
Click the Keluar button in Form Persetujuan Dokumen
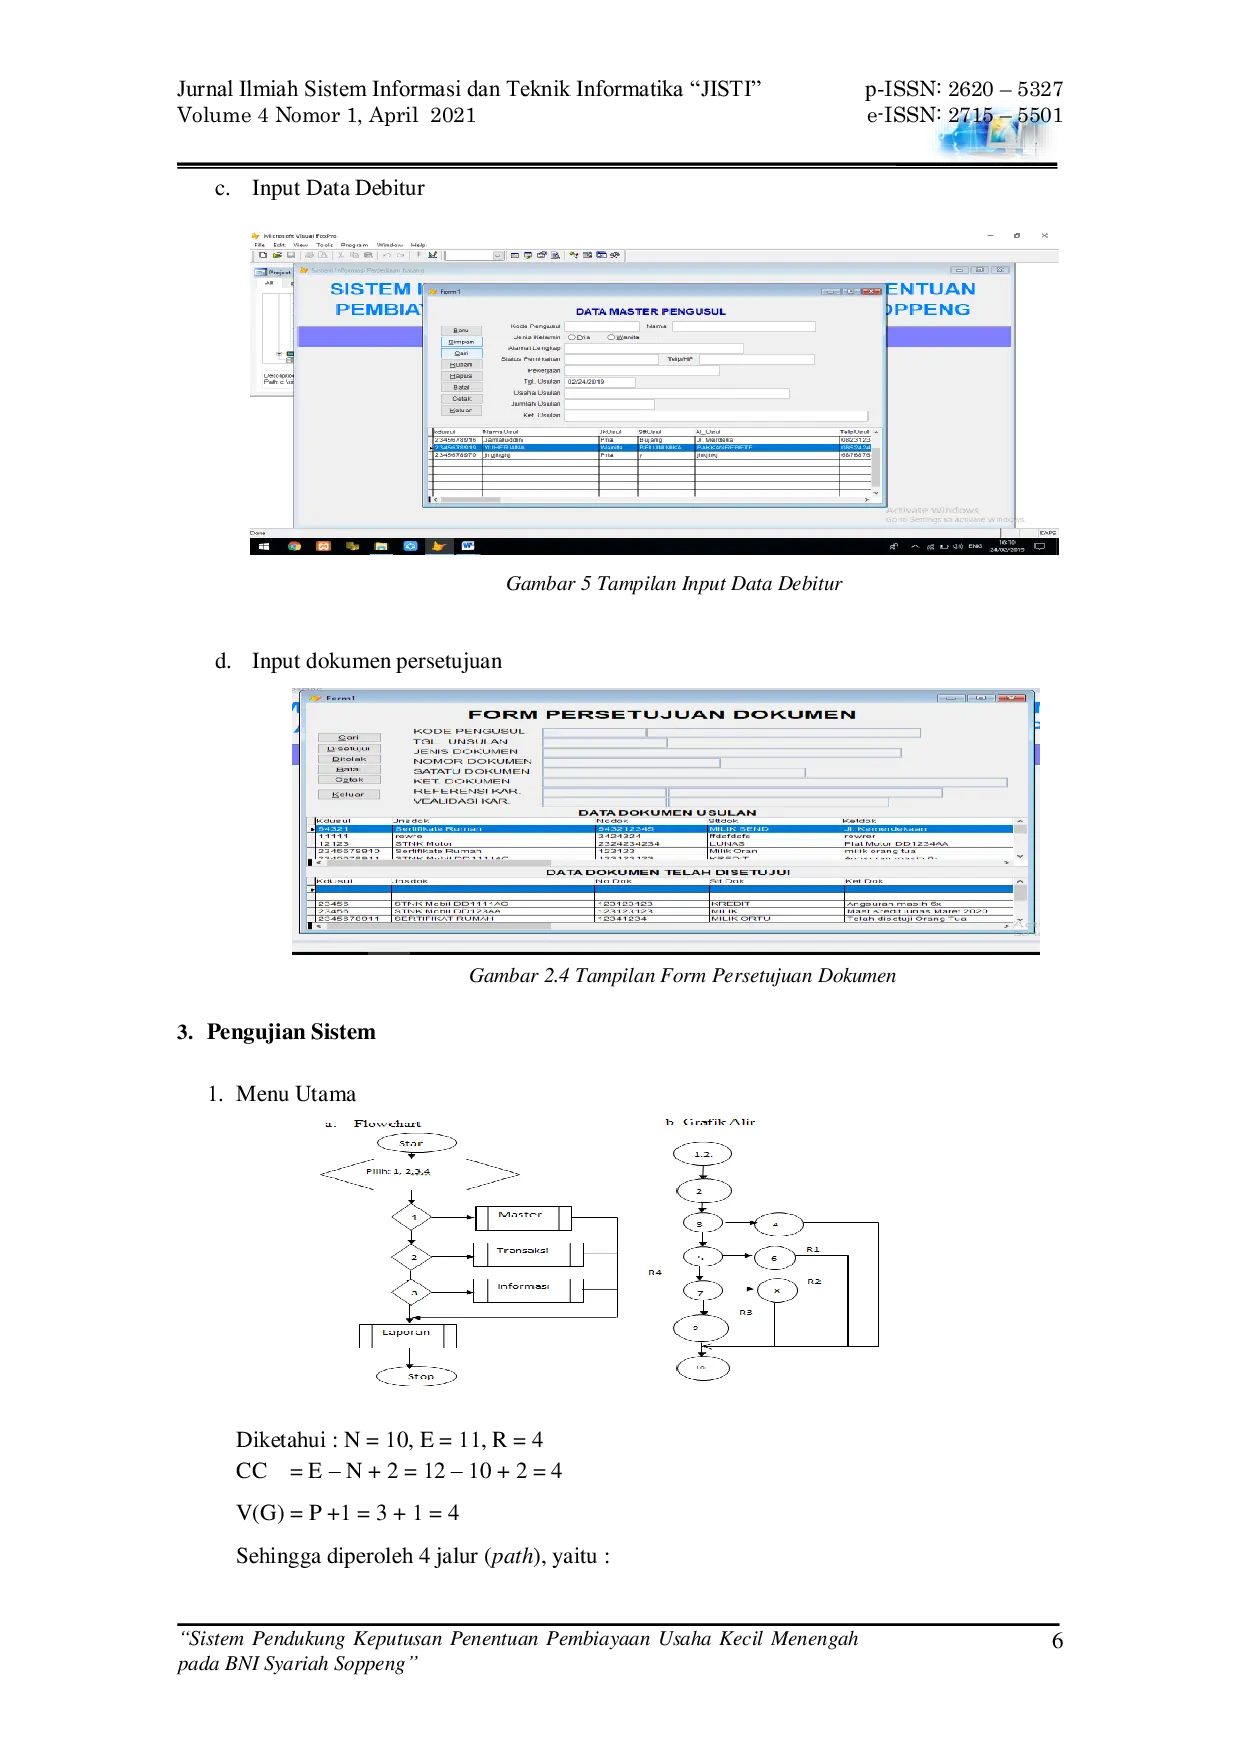click(x=349, y=794)
